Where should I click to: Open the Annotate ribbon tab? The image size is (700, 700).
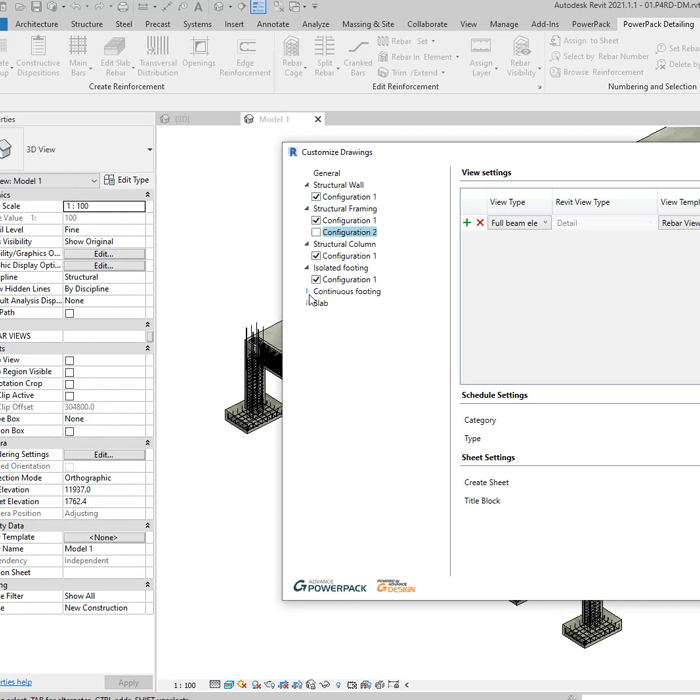pyautogui.click(x=273, y=24)
